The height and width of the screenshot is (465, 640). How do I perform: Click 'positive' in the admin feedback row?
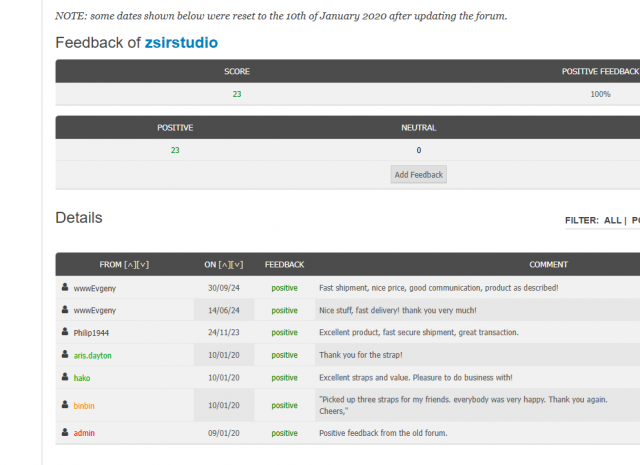pyautogui.click(x=284, y=433)
